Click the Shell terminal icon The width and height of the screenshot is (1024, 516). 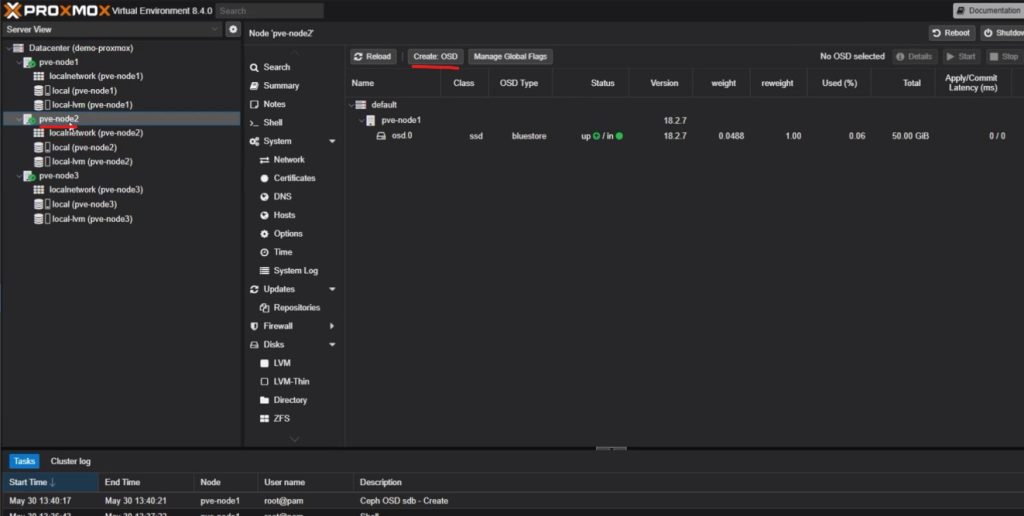[x=254, y=123]
